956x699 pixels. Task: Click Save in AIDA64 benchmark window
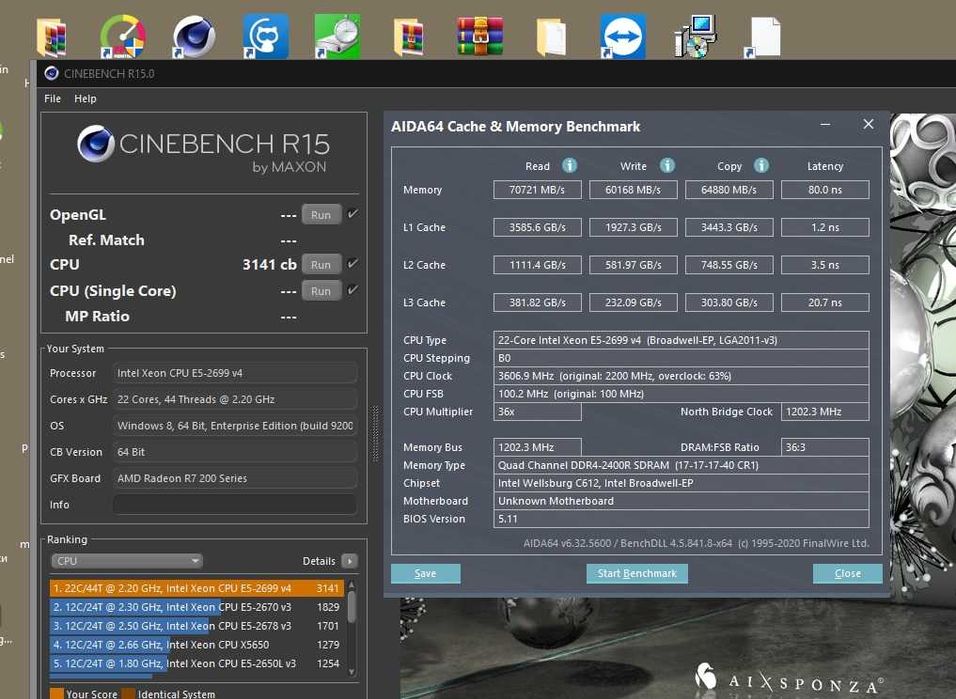click(x=426, y=573)
